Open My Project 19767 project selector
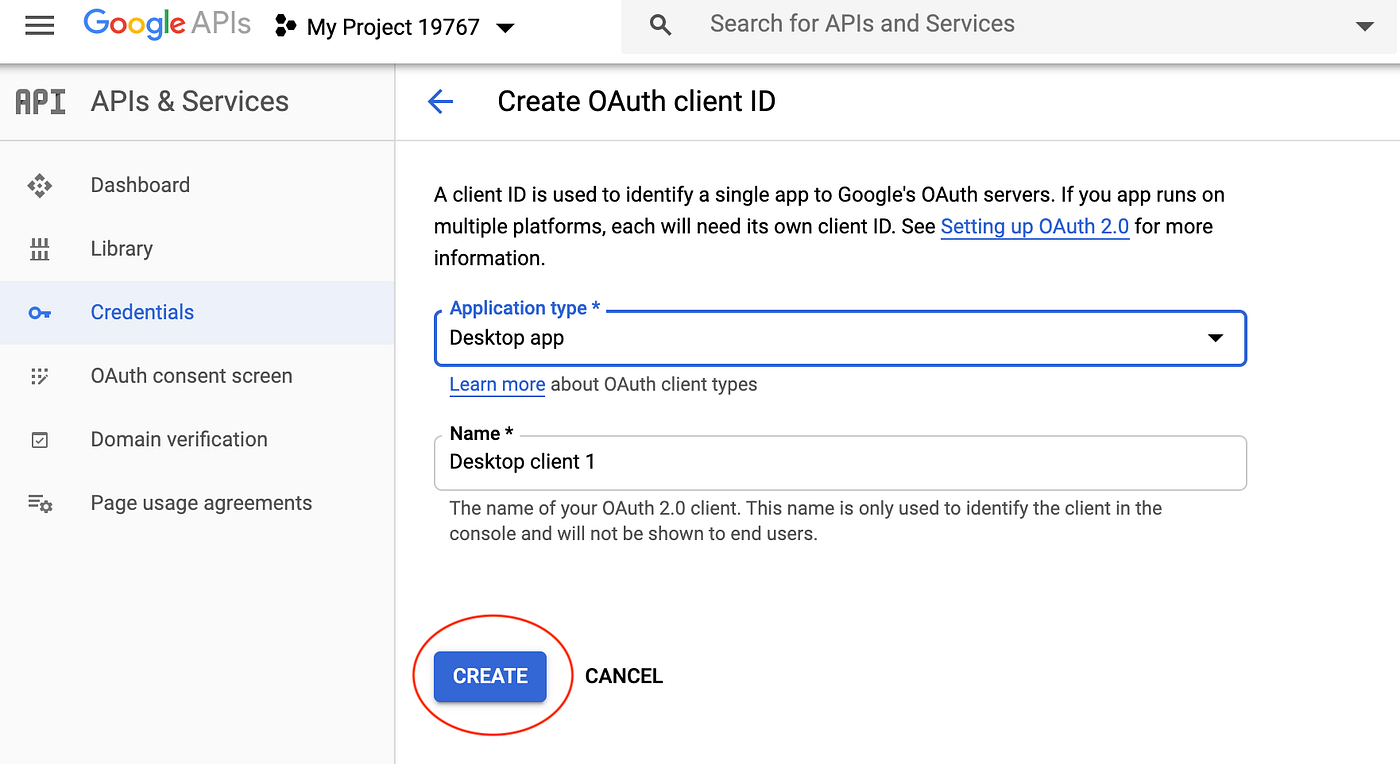The image size is (1400, 764). point(395,27)
